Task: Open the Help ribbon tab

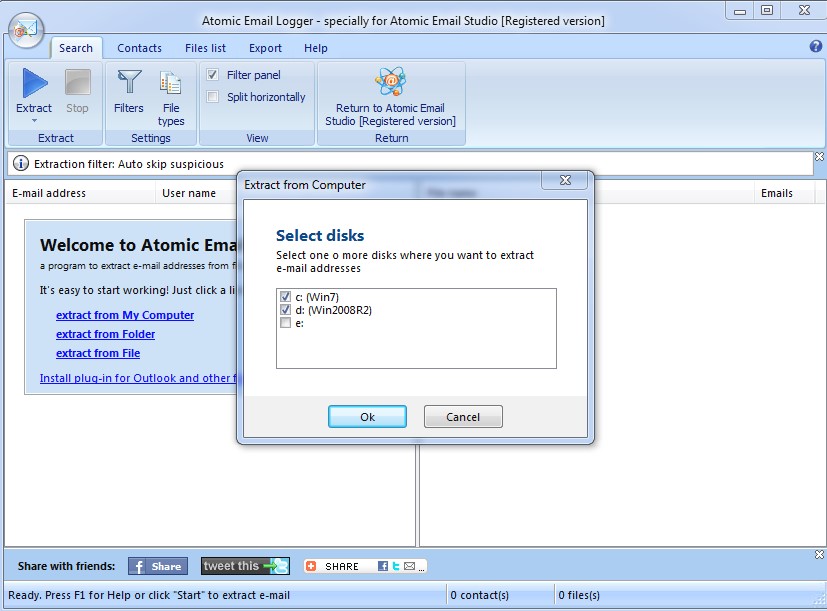Action: pyautogui.click(x=315, y=48)
